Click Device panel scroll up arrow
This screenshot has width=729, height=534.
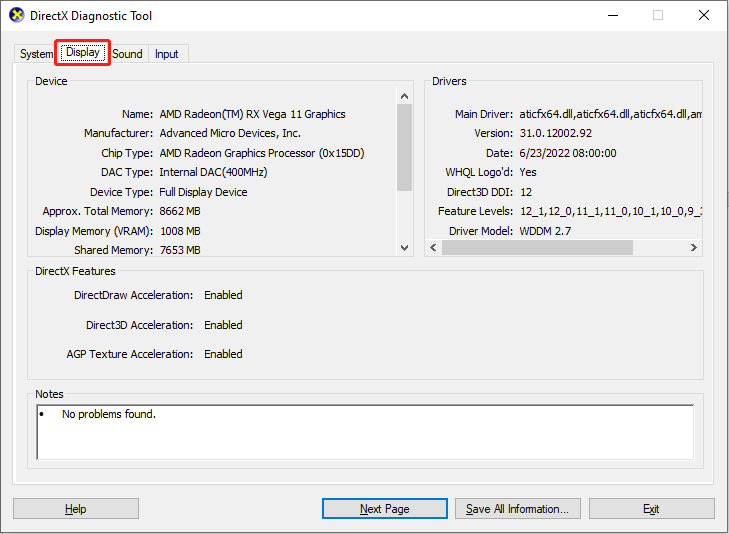tap(404, 96)
